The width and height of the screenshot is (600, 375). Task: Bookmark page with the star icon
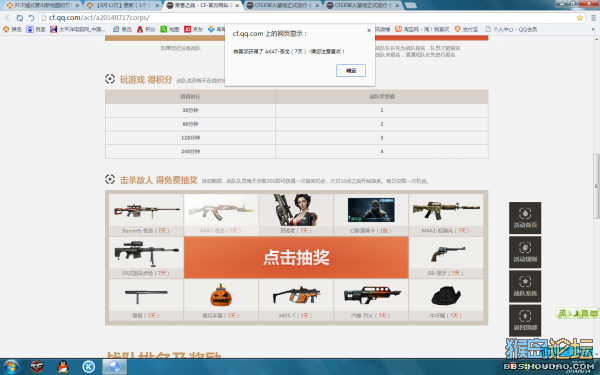tap(580, 18)
